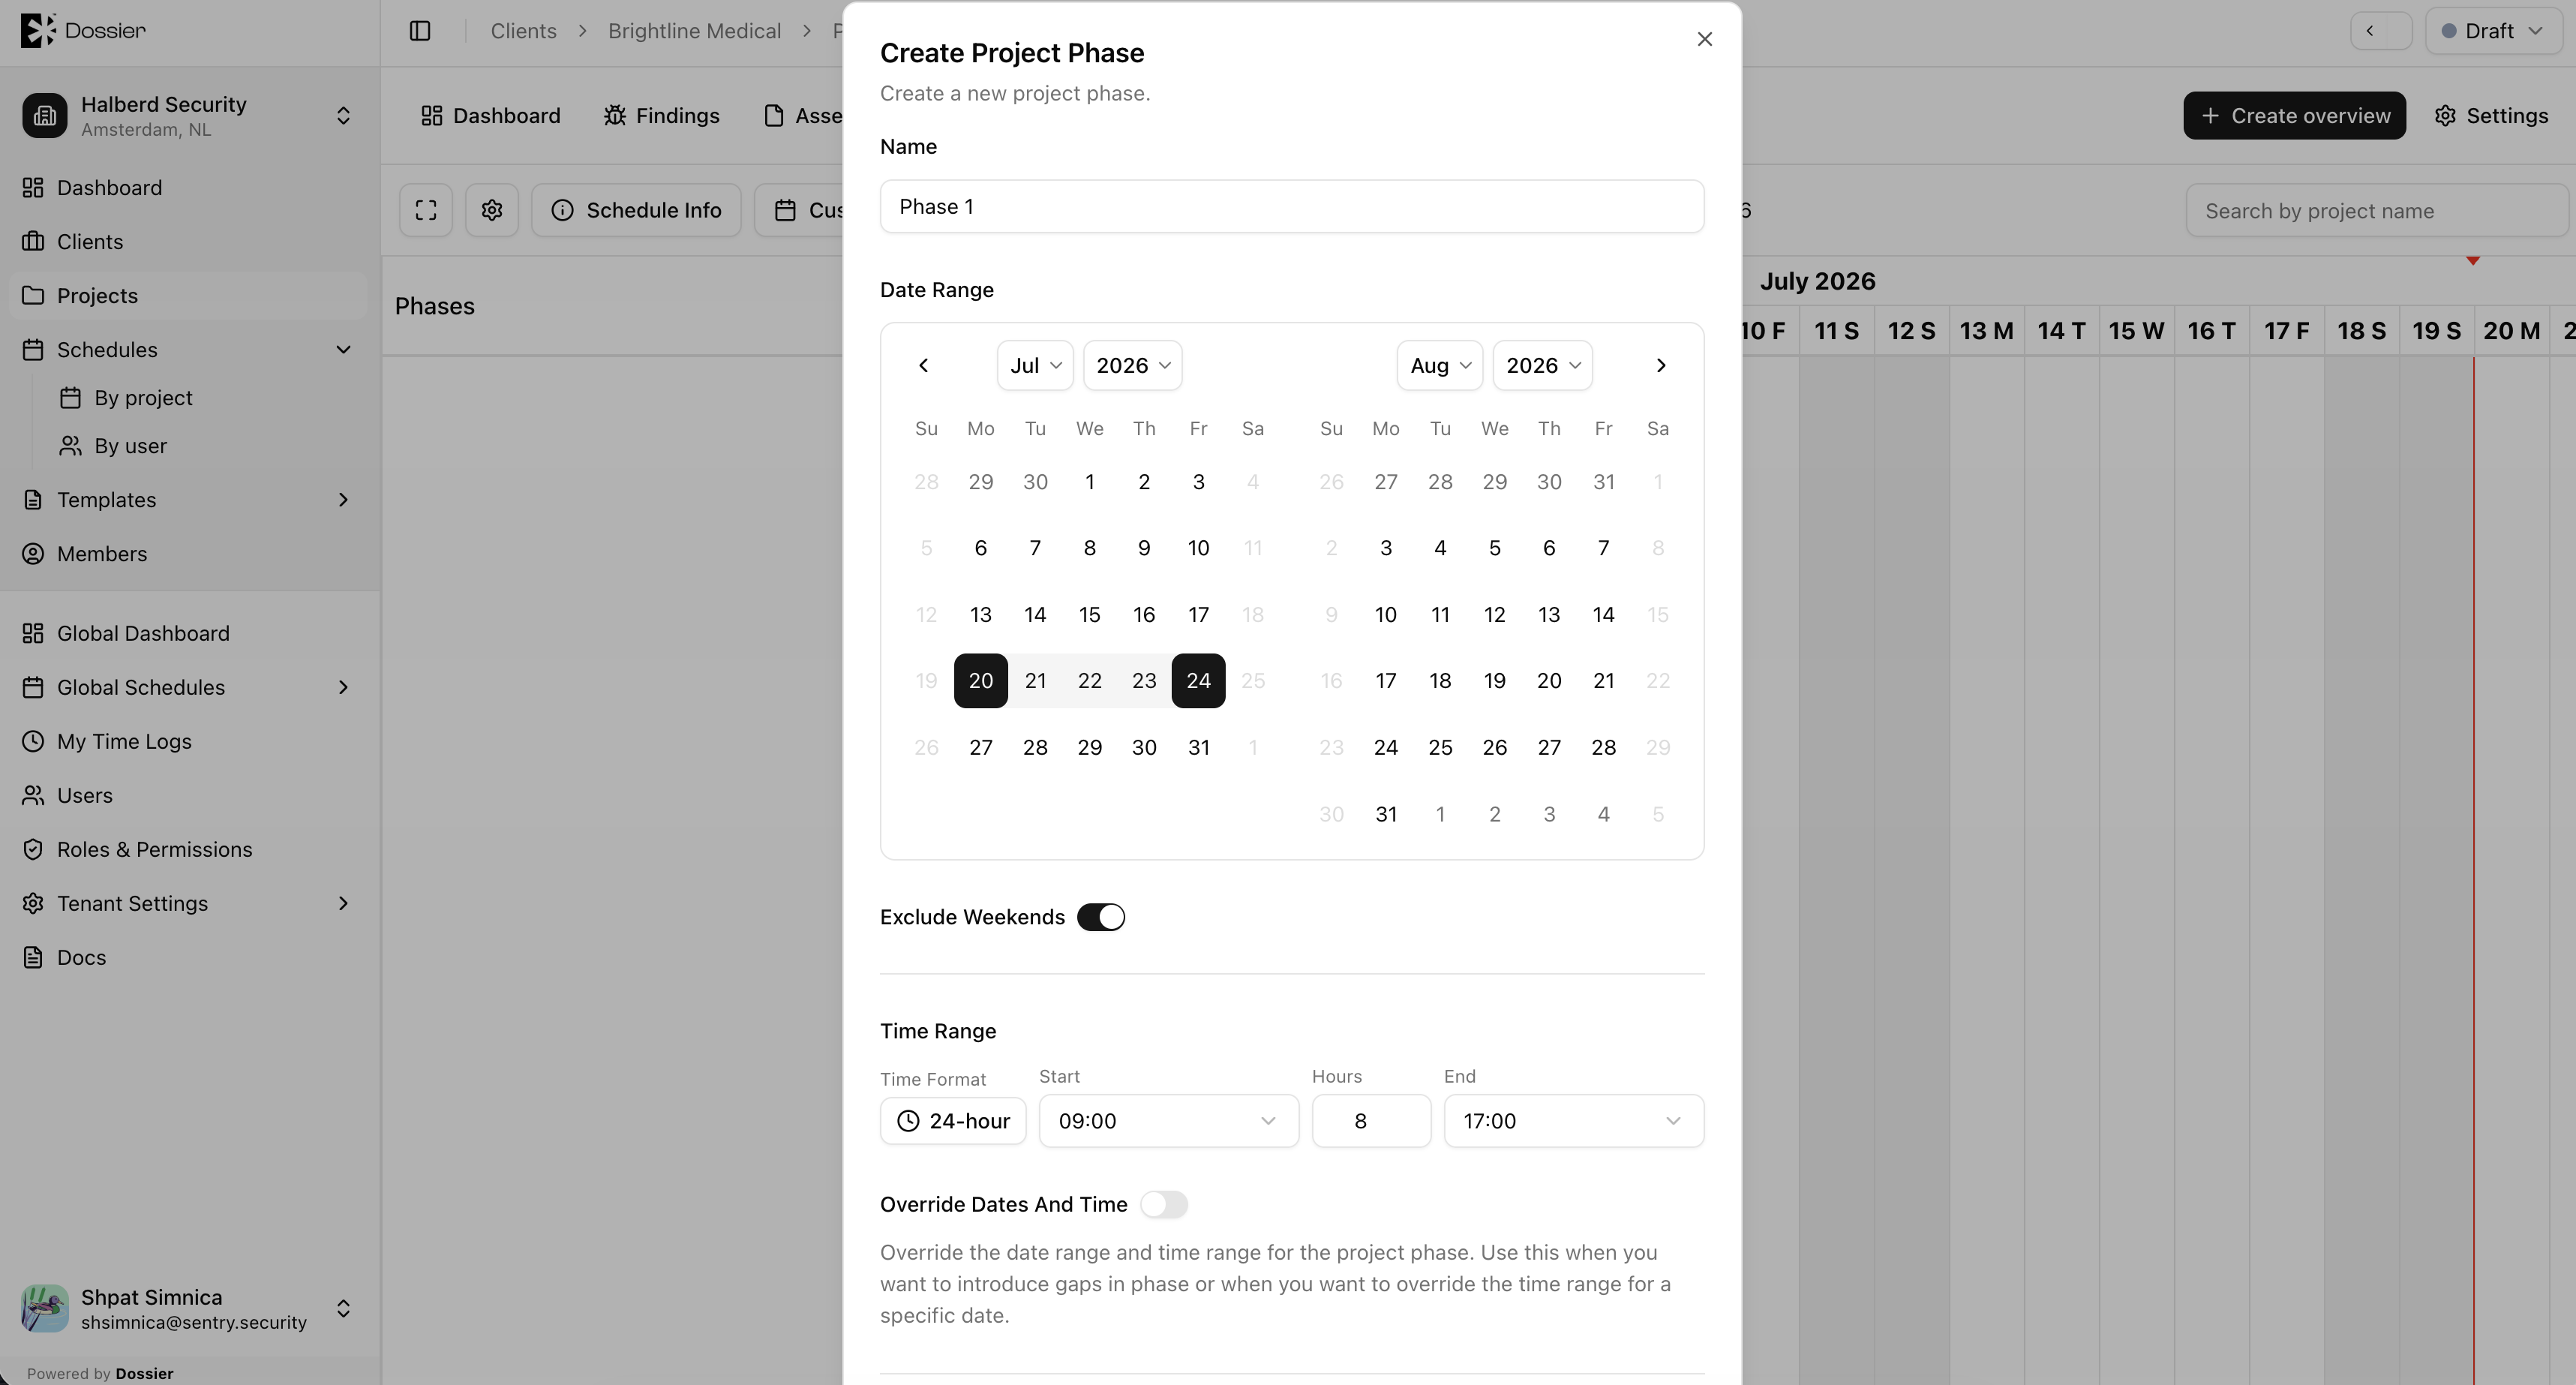Open schedule gear settings icon

[491, 210]
